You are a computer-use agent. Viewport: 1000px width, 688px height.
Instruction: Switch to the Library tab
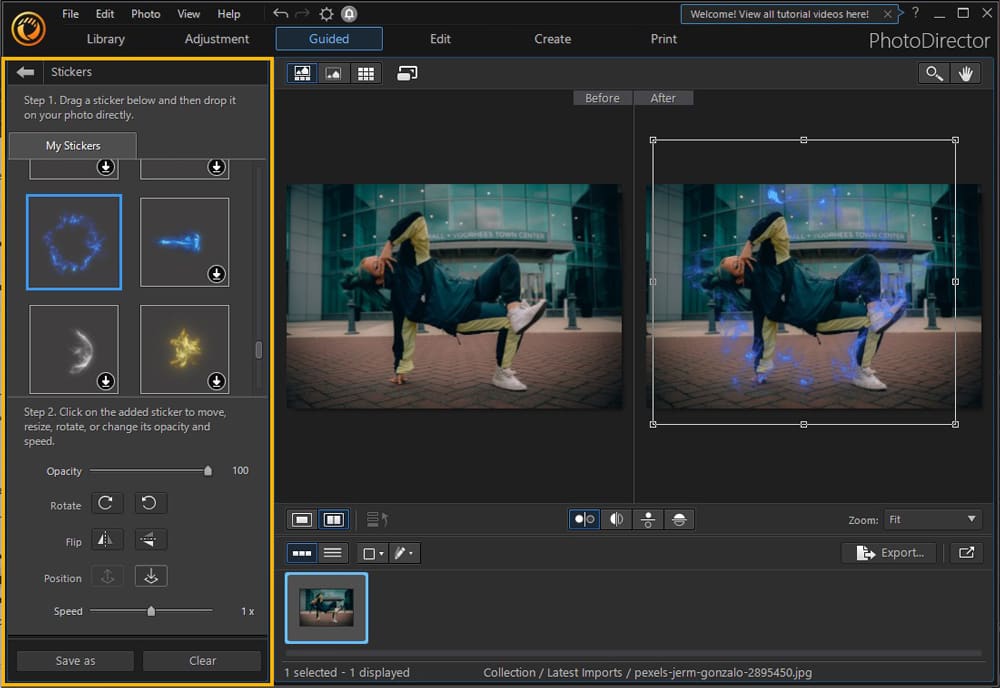(x=104, y=39)
